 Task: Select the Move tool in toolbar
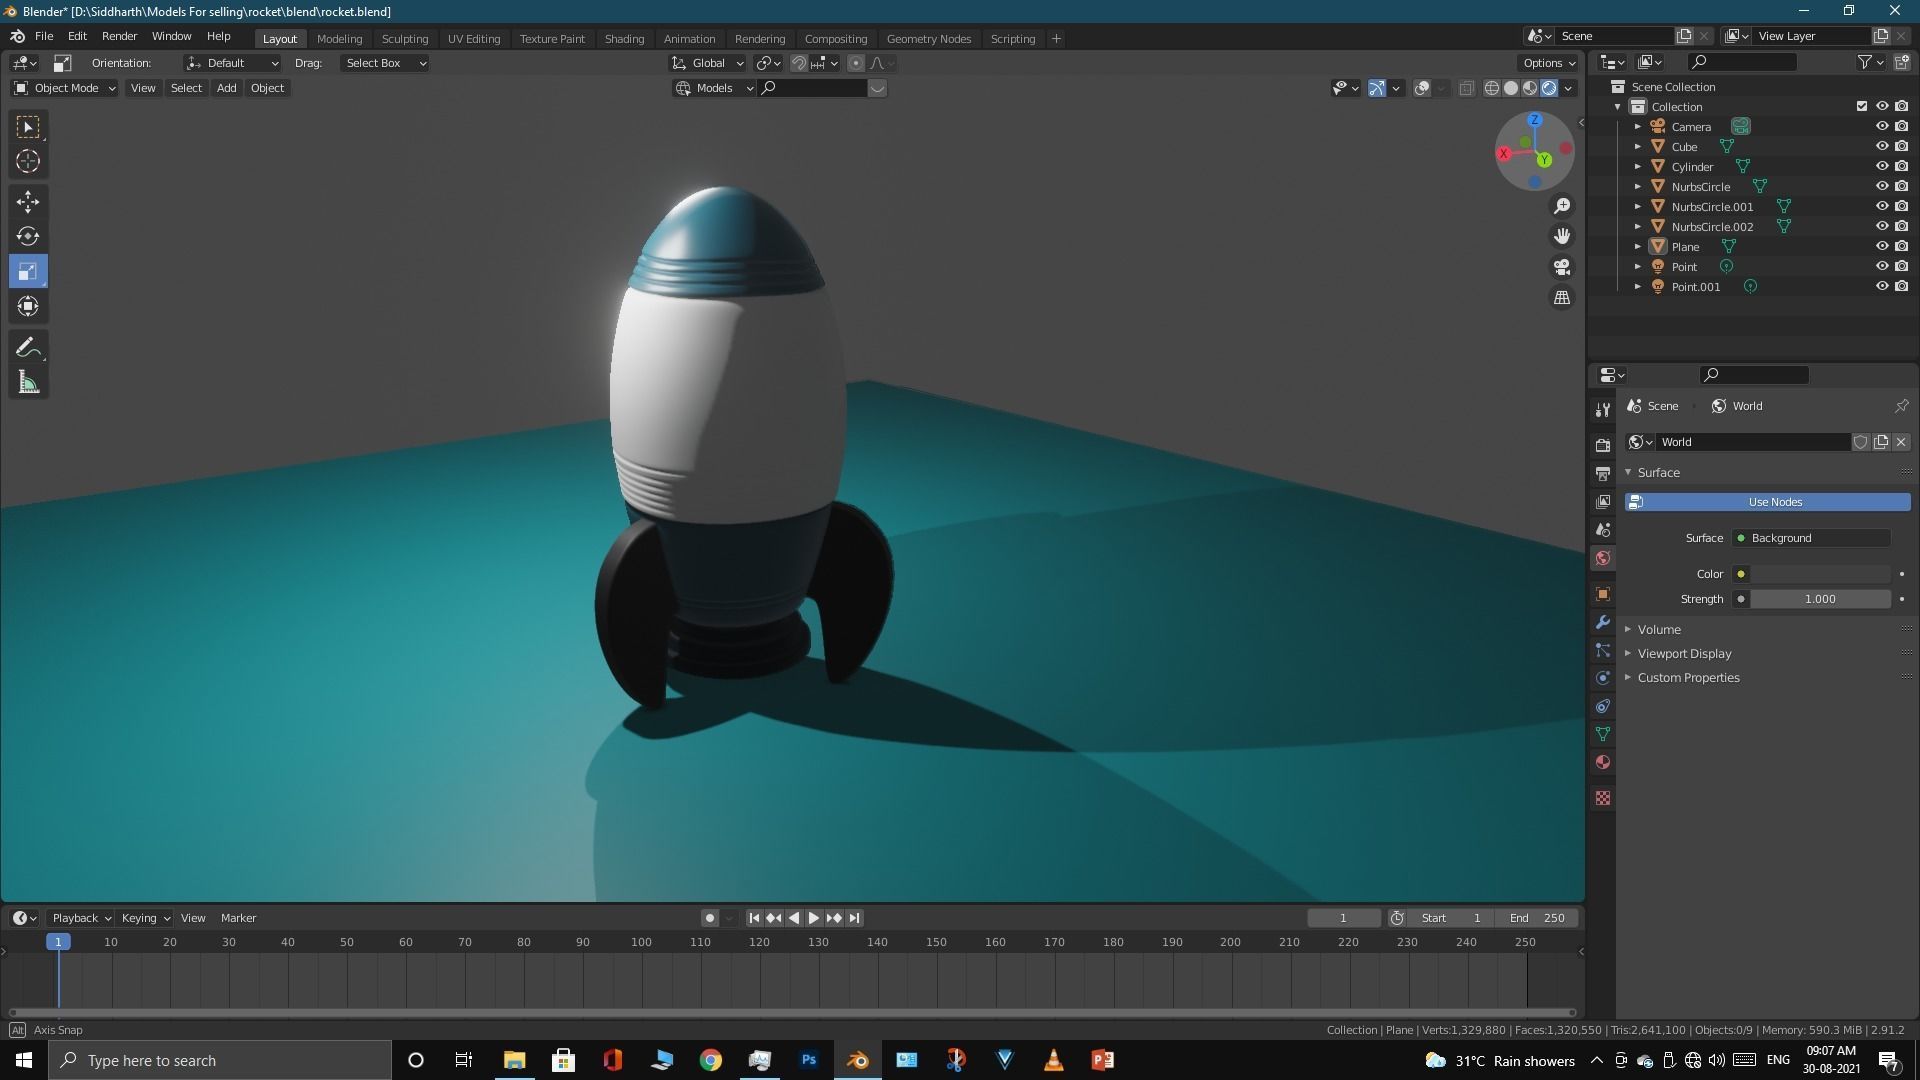[28, 202]
